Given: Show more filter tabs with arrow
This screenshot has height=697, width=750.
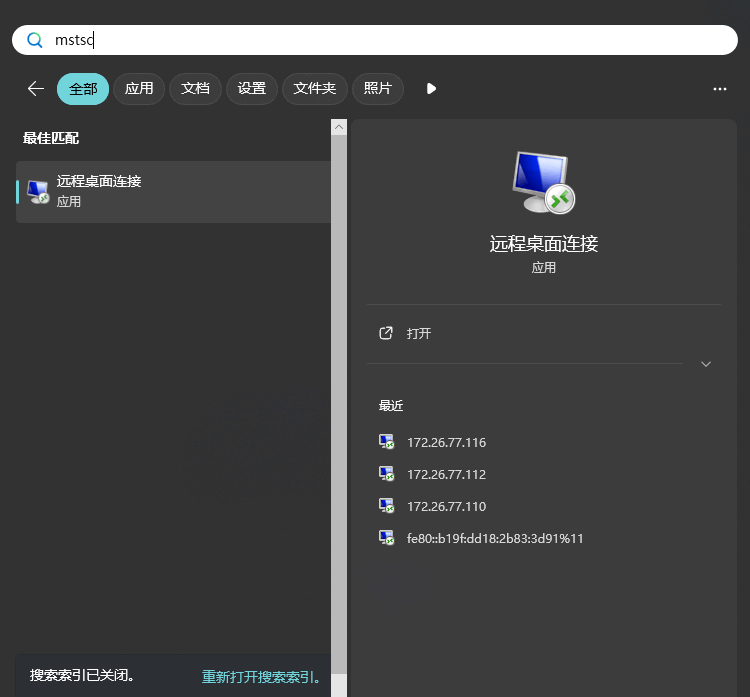Looking at the screenshot, I should coord(431,89).
